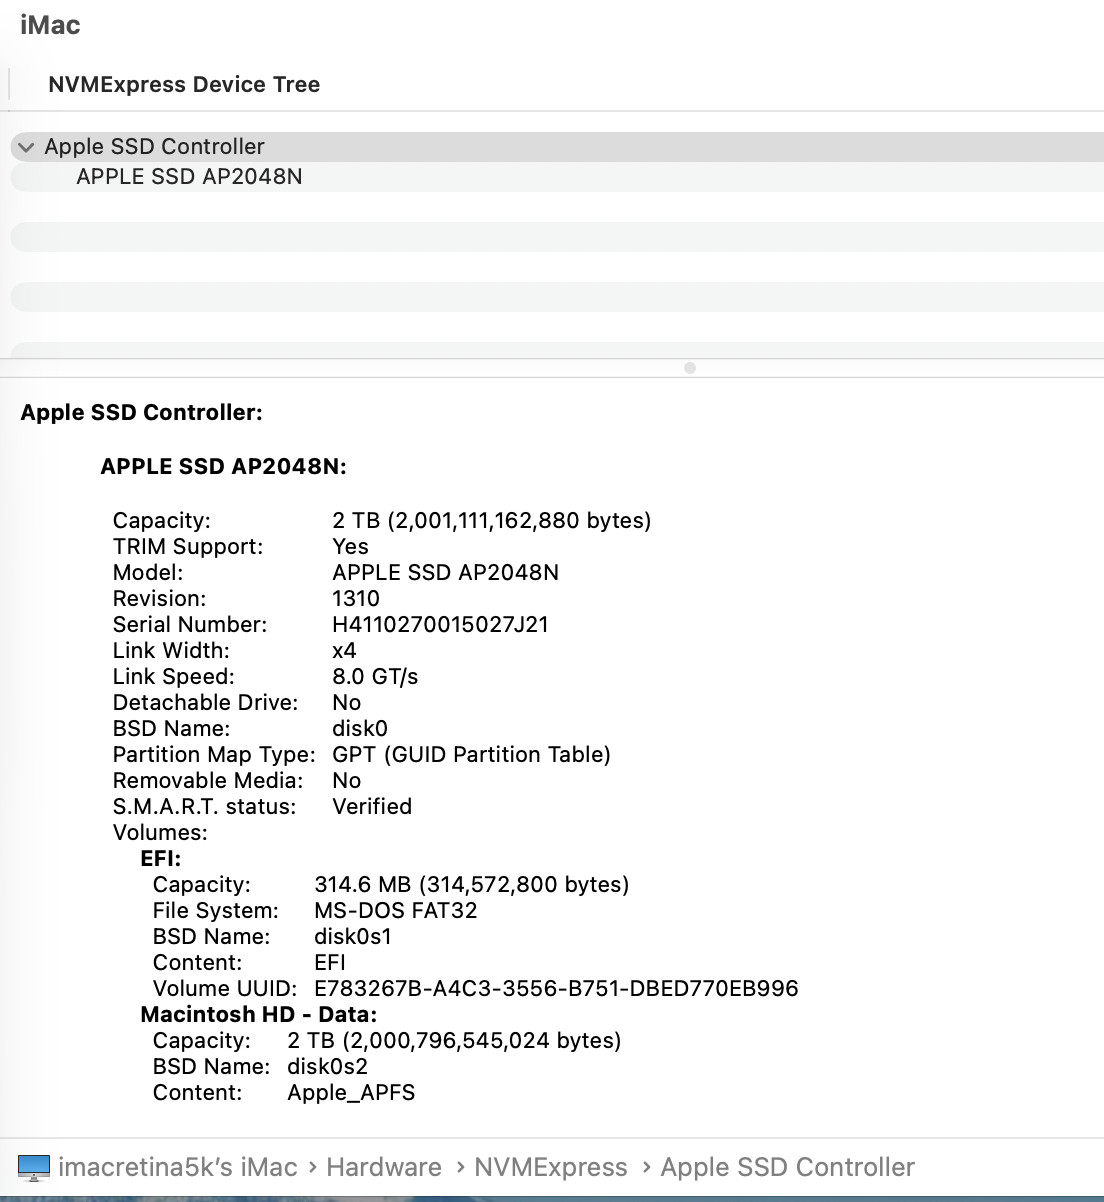Click the iMac computer icon in path bar
This screenshot has height=1202, width=1104.
tap(34, 1167)
